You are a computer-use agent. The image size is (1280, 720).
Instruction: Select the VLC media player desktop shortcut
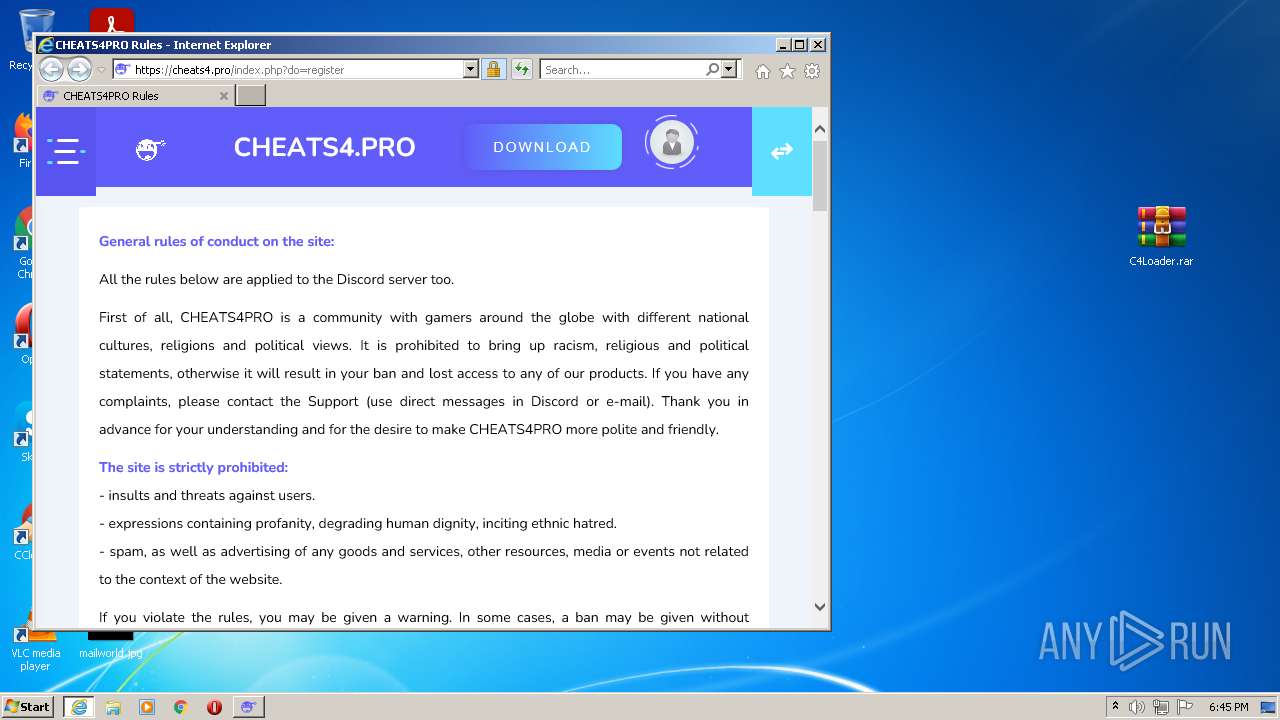(x=35, y=648)
